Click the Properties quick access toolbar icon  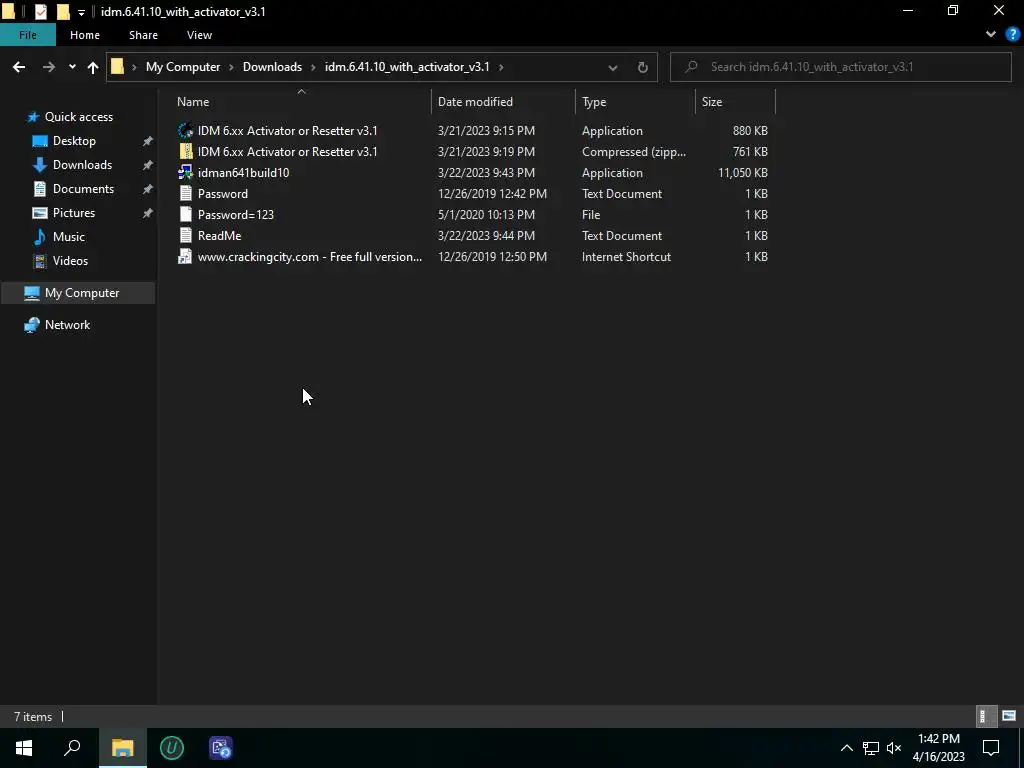[x=40, y=12]
